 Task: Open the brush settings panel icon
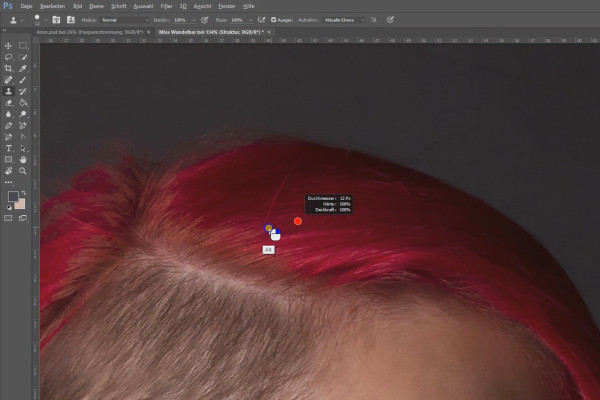coord(56,20)
